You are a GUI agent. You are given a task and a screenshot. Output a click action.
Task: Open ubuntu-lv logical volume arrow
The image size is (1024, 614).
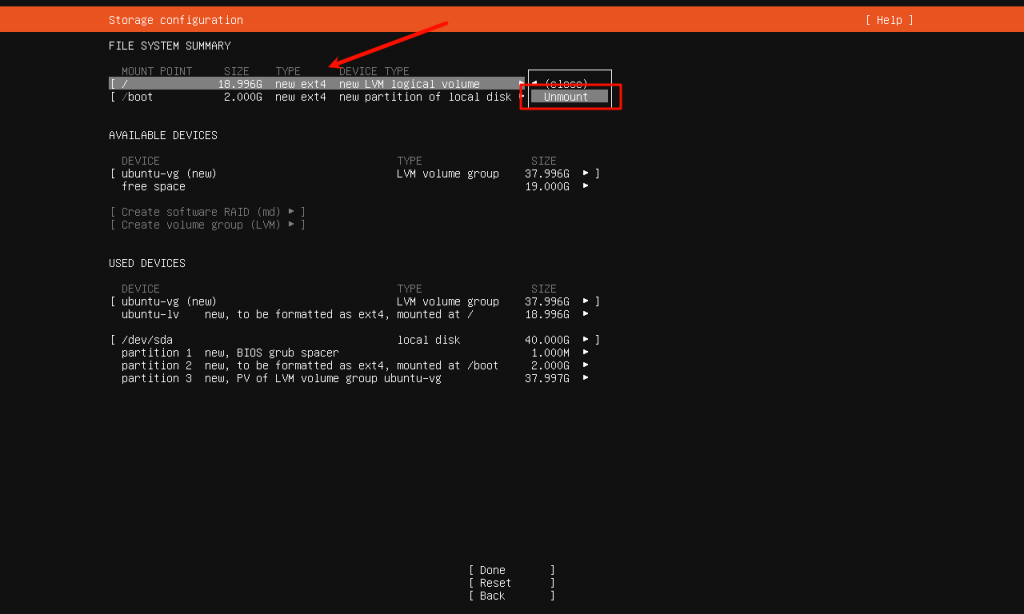pos(586,315)
